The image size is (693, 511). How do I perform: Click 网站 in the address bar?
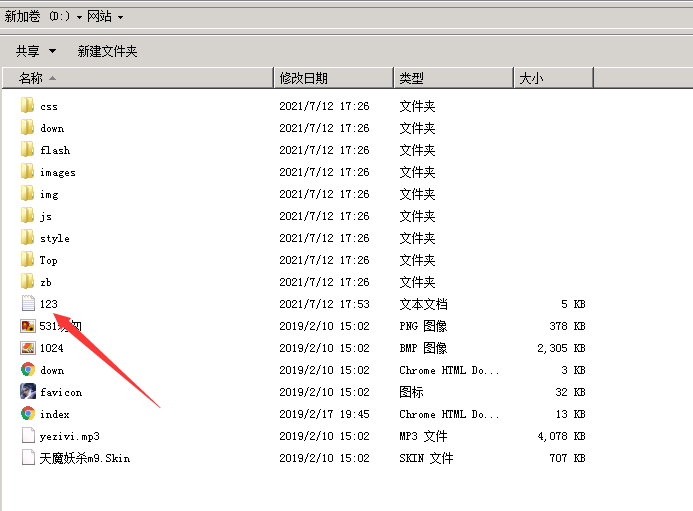tap(99, 17)
